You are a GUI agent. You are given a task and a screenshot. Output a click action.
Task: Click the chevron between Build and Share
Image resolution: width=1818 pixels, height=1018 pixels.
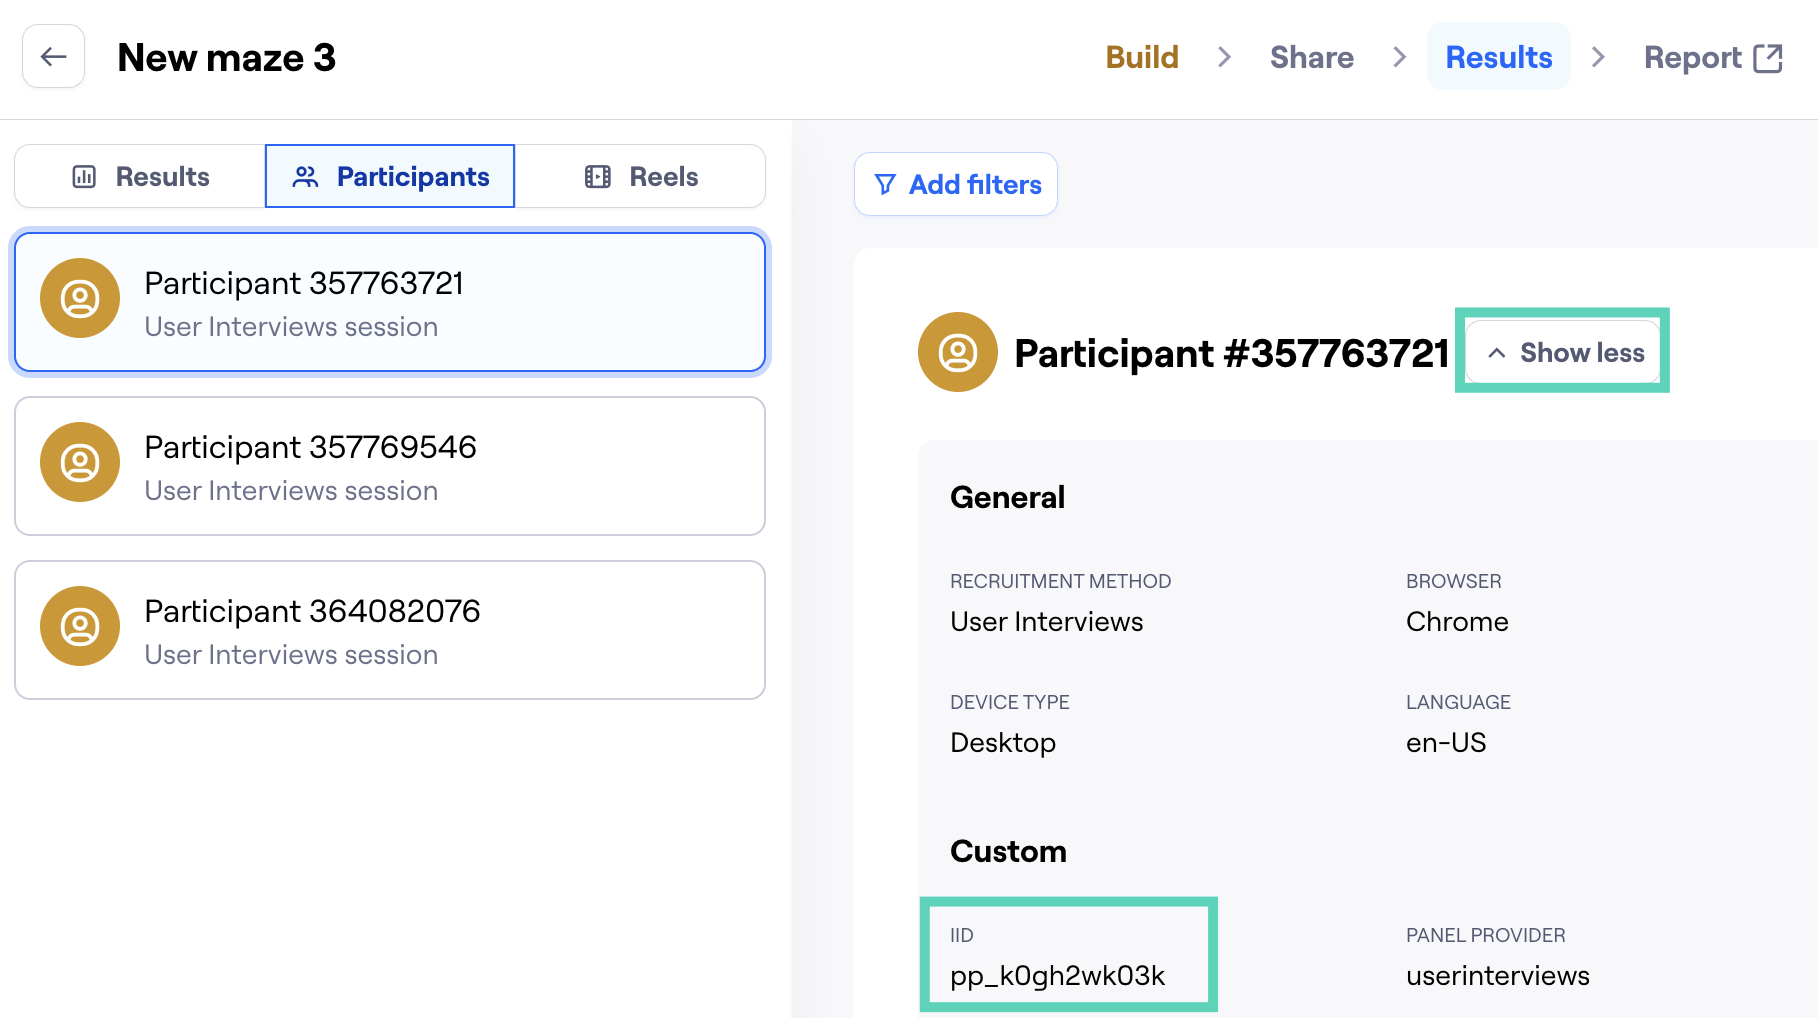point(1224,57)
